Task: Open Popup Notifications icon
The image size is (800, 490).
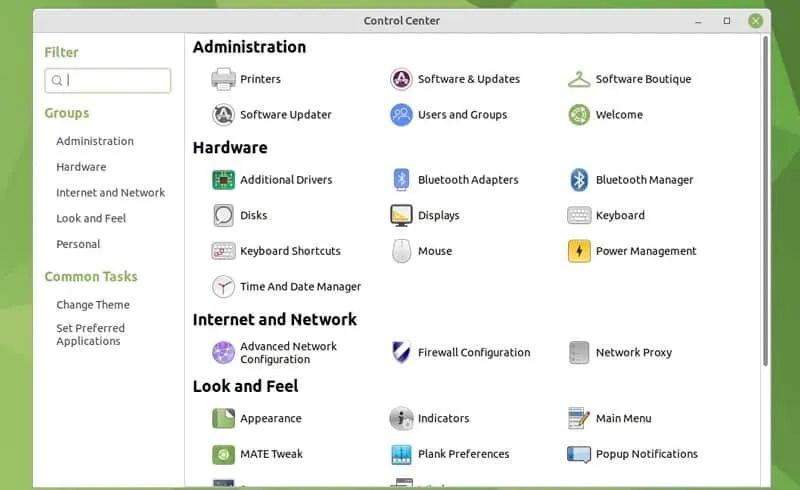Action: point(579,454)
